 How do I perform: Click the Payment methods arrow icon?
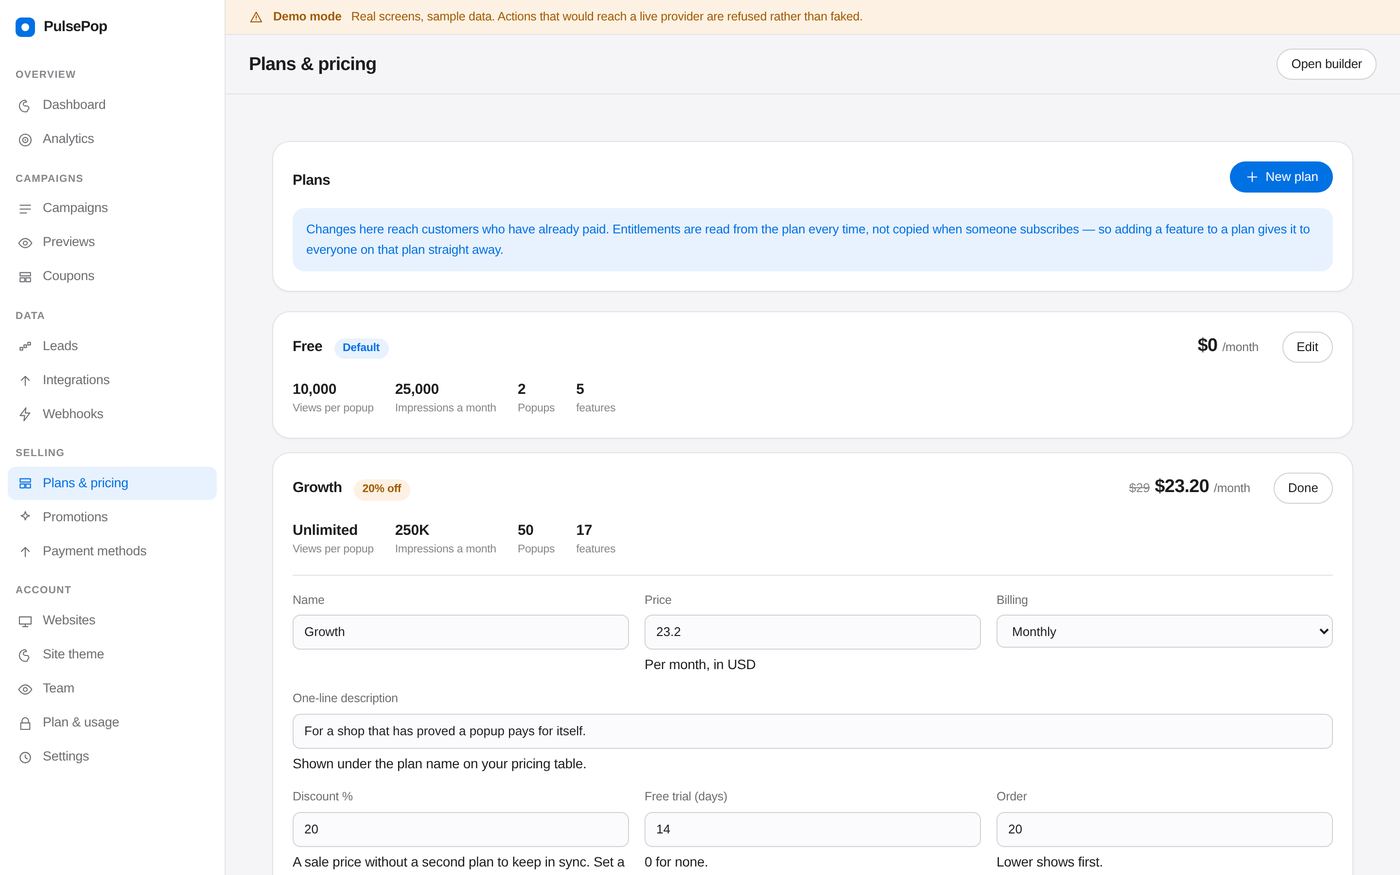pos(25,552)
